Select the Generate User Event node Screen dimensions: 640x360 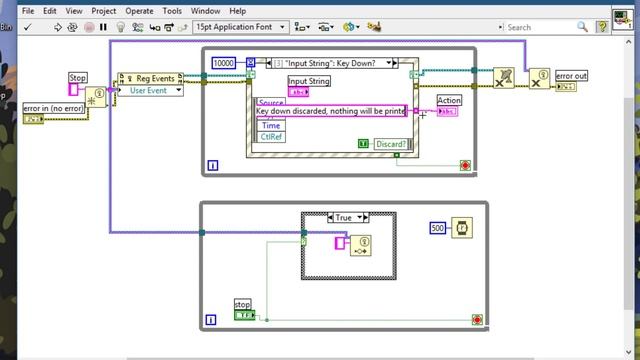pos(361,246)
